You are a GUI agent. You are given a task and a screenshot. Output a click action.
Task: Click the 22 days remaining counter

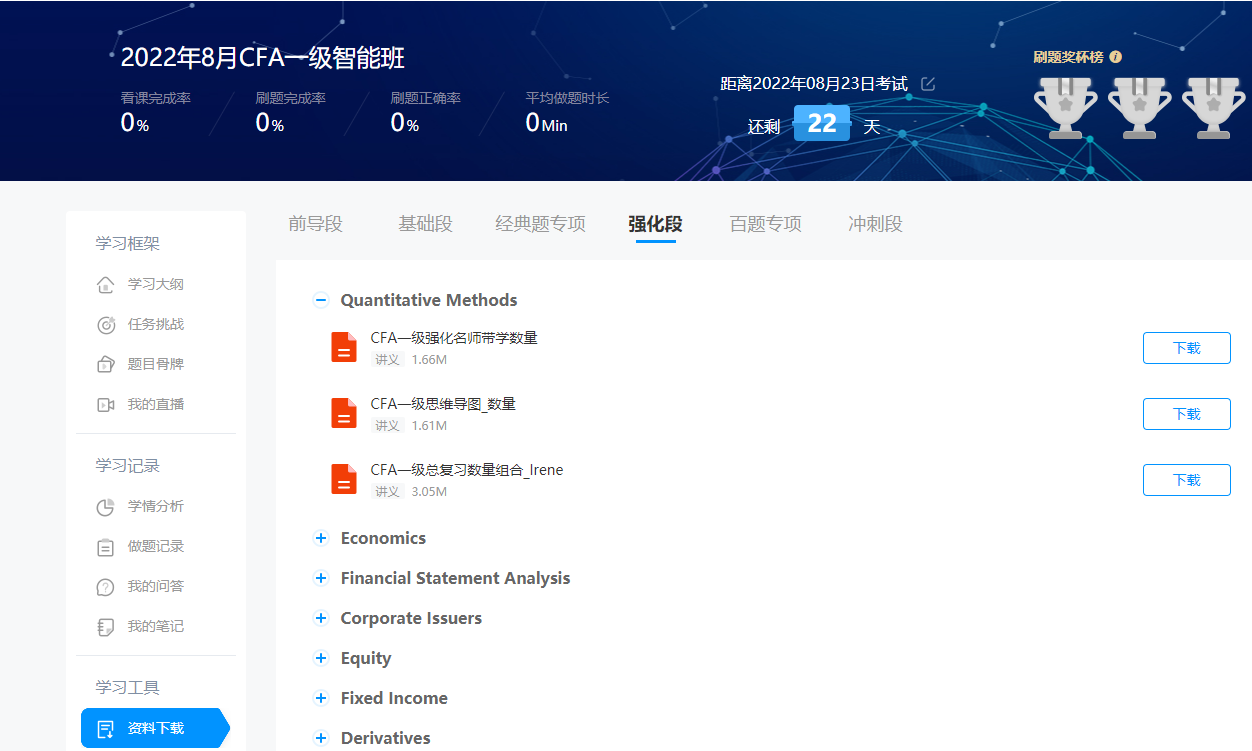[822, 124]
